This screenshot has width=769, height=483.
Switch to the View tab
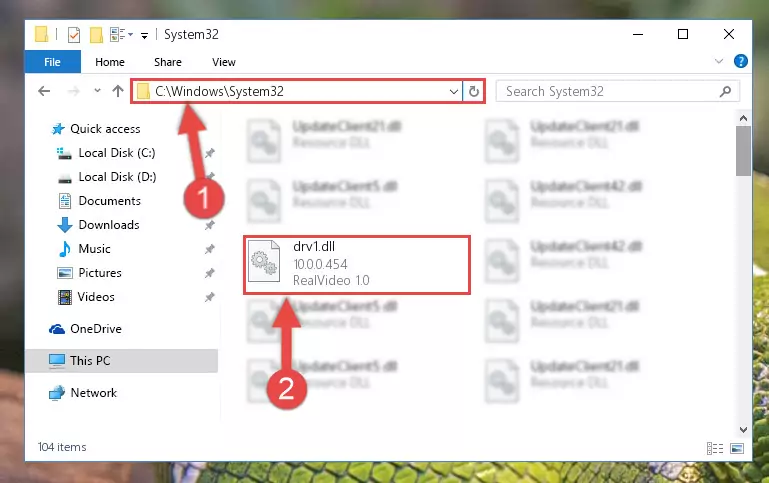click(224, 62)
